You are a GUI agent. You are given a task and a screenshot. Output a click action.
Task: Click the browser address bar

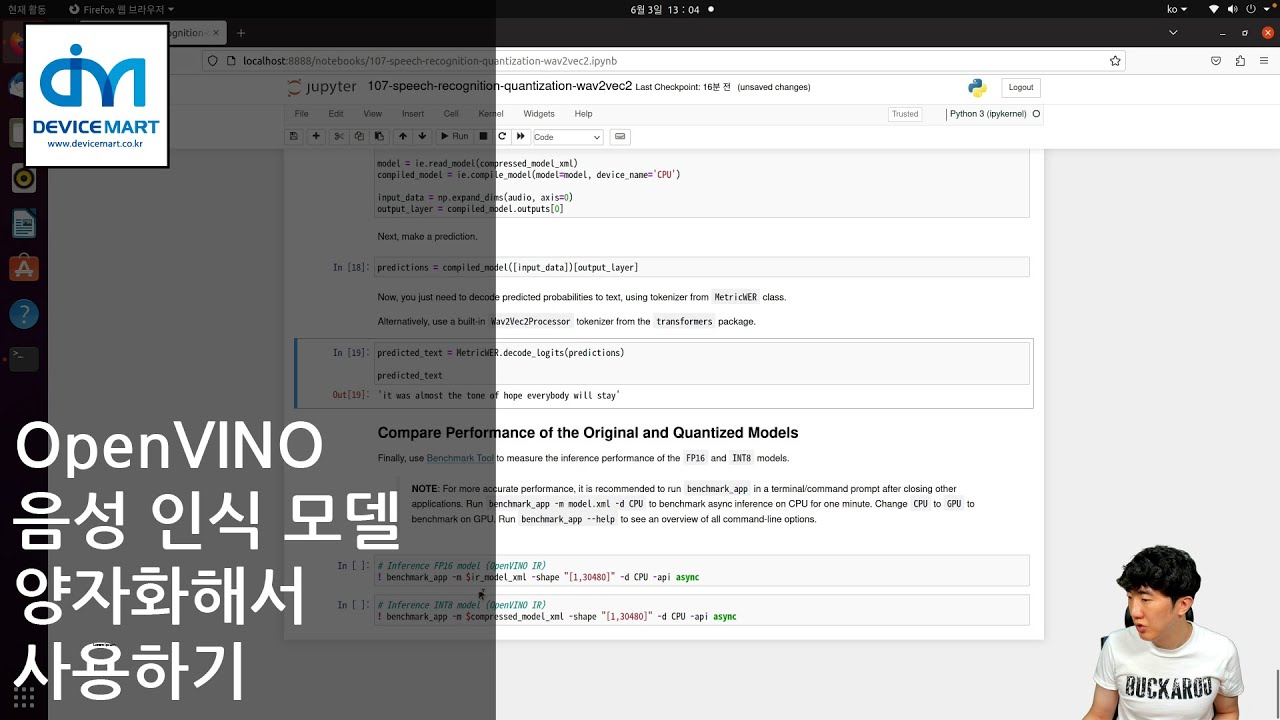(664, 61)
